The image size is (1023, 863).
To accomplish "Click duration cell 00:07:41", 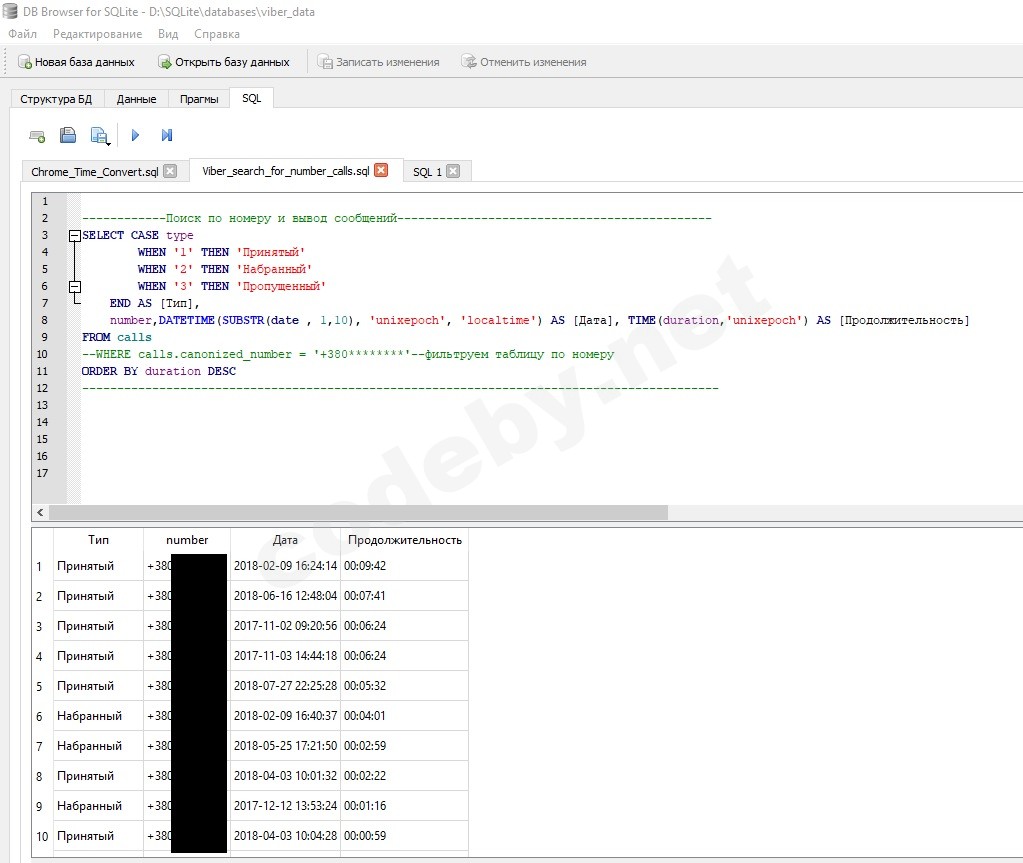I will pos(405,596).
